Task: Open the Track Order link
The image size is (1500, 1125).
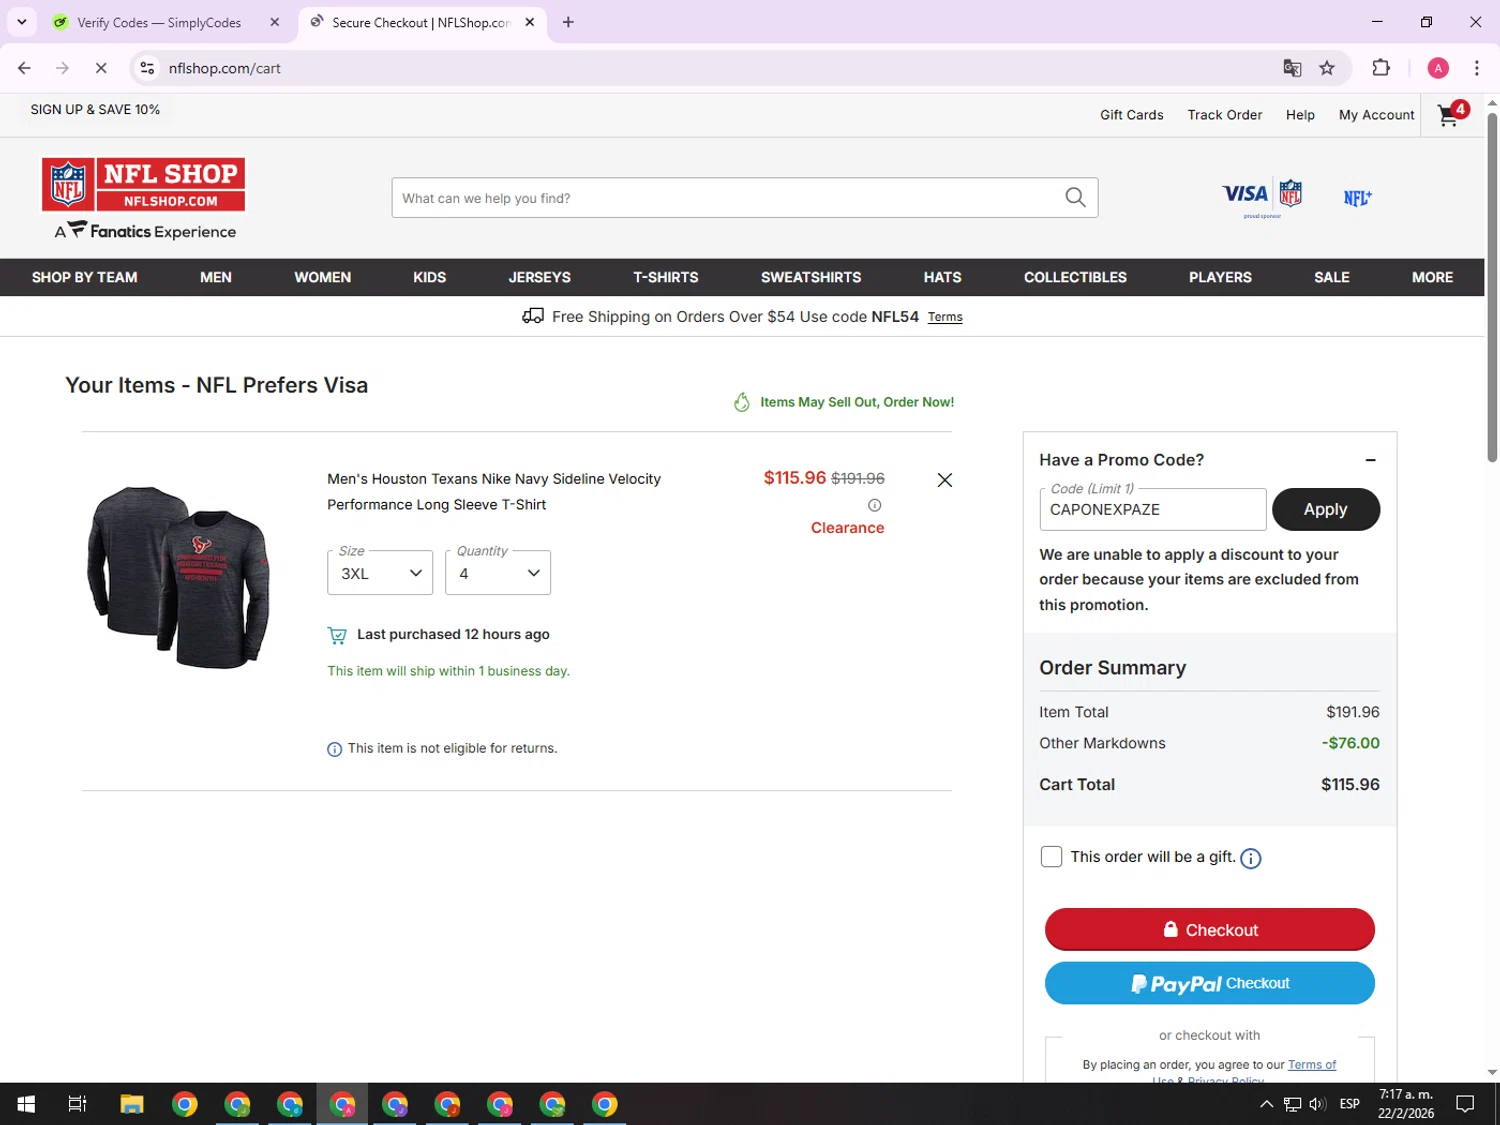Action: [1225, 115]
